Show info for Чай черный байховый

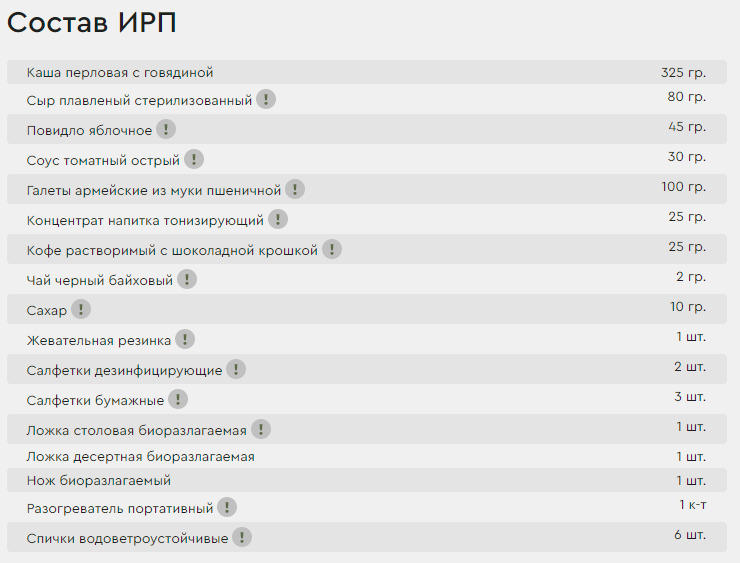pos(187,279)
